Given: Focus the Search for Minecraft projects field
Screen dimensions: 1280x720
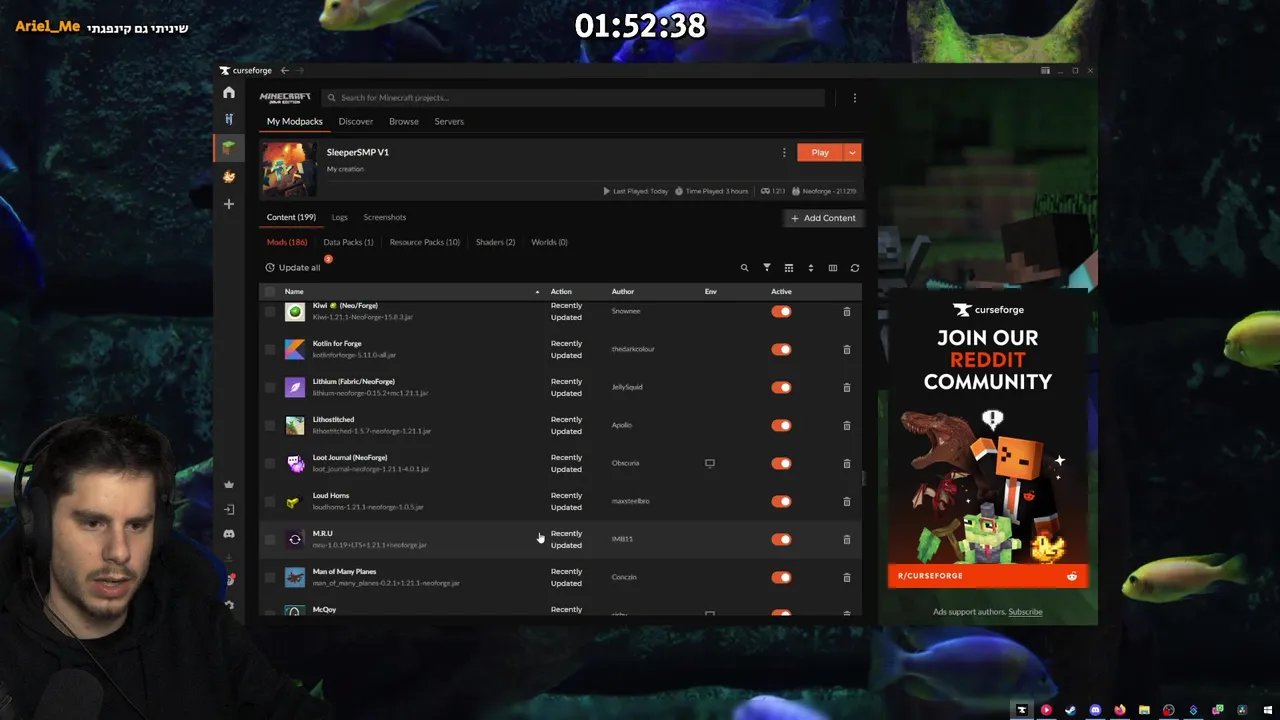Looking at the screenshot, I should pyautogui.click(x=574, y=98).
